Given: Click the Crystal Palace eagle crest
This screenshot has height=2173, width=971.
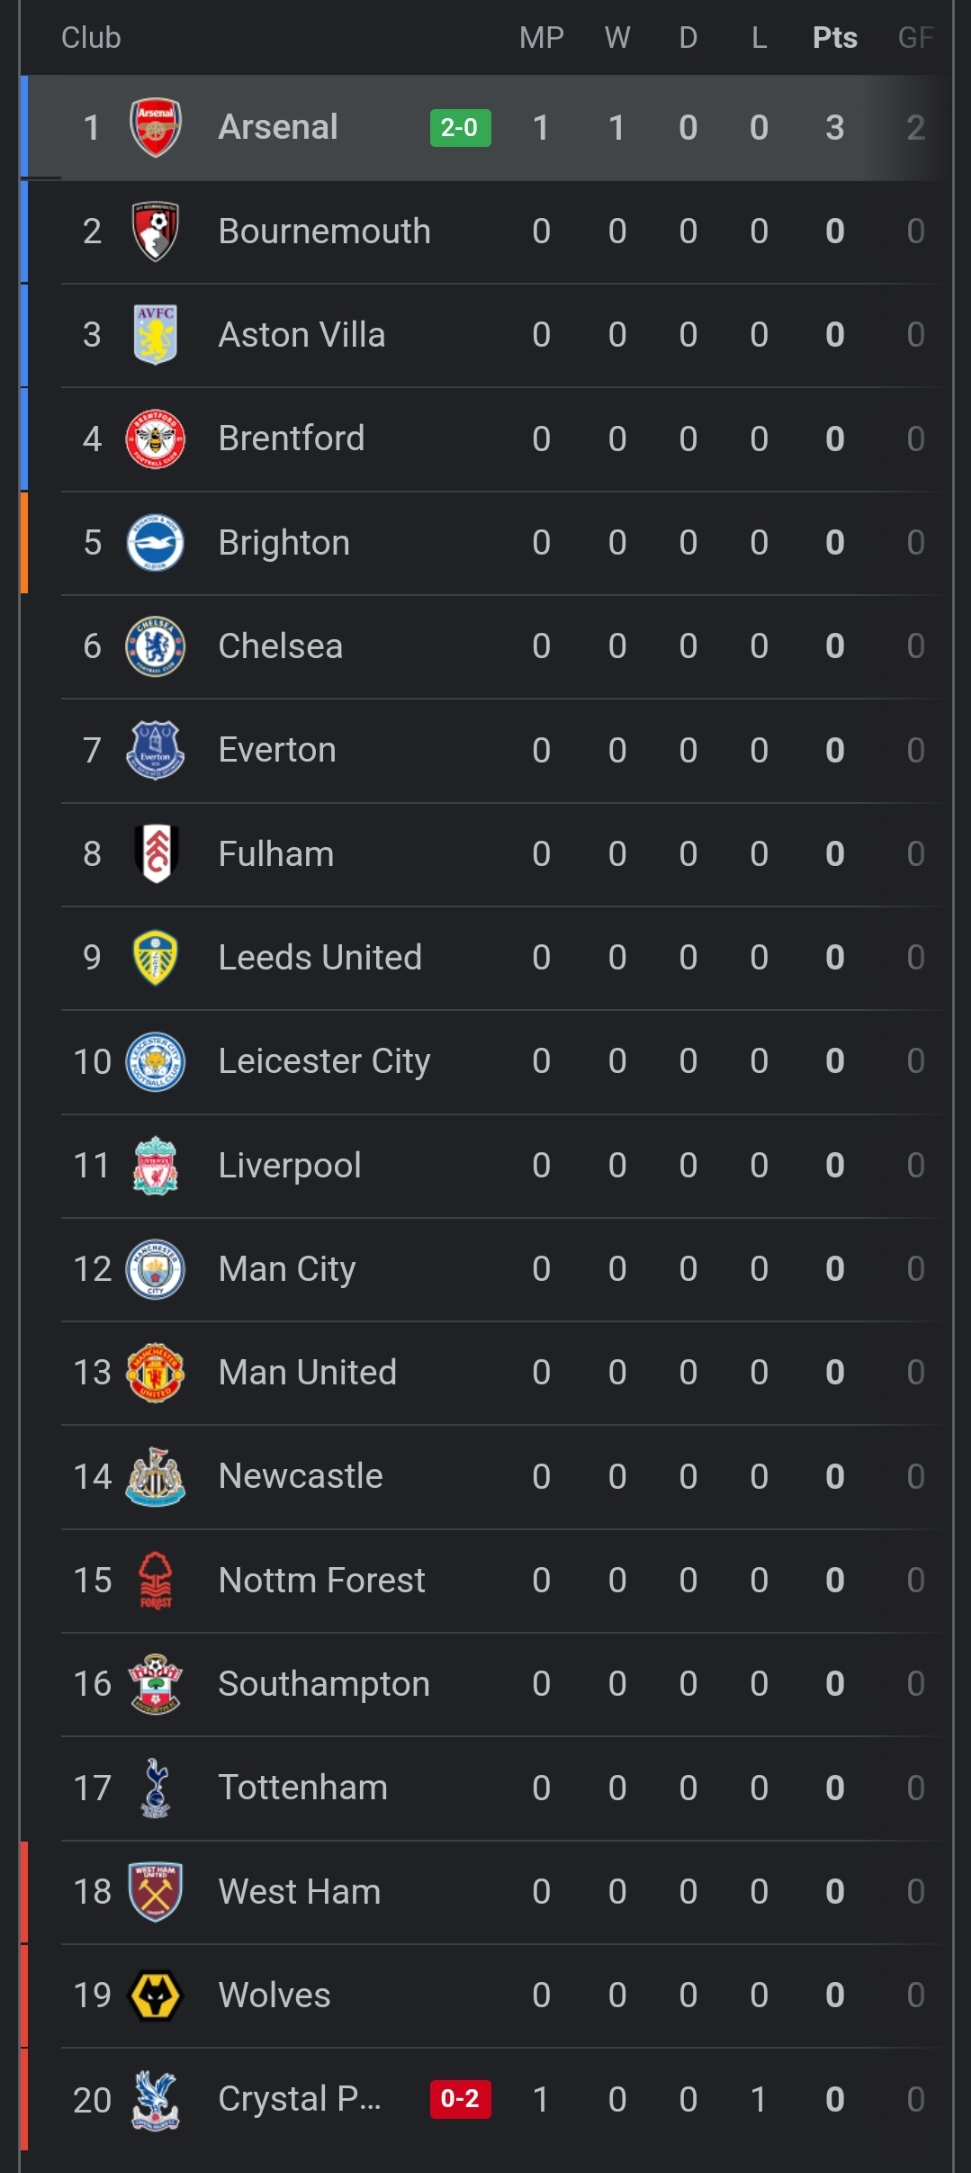Looking at the screenshot, I should pyautogui.click(x=155, y=2099).
